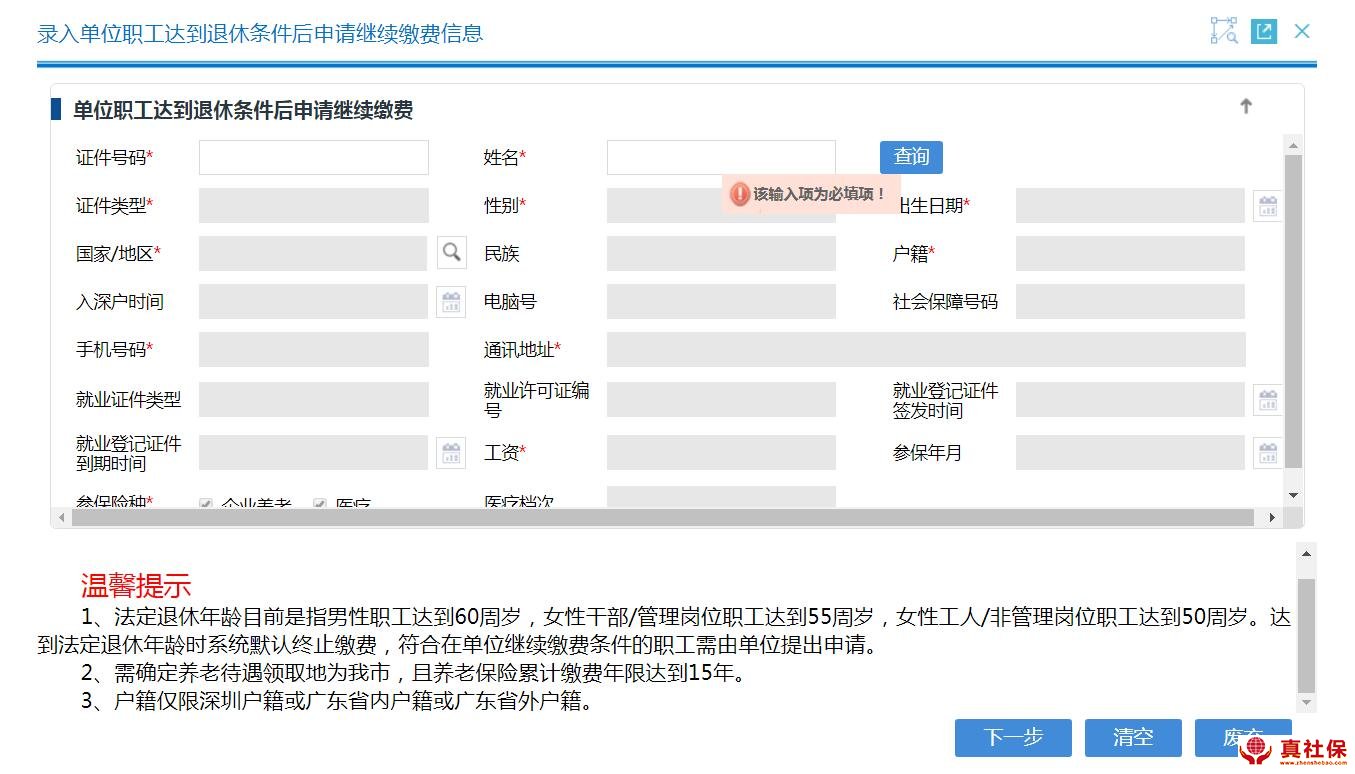Viewport: 1355px width, 774px height.
Task: Click the 证件号码 input field
Action: pyautogui.click(x=313, y=158)
